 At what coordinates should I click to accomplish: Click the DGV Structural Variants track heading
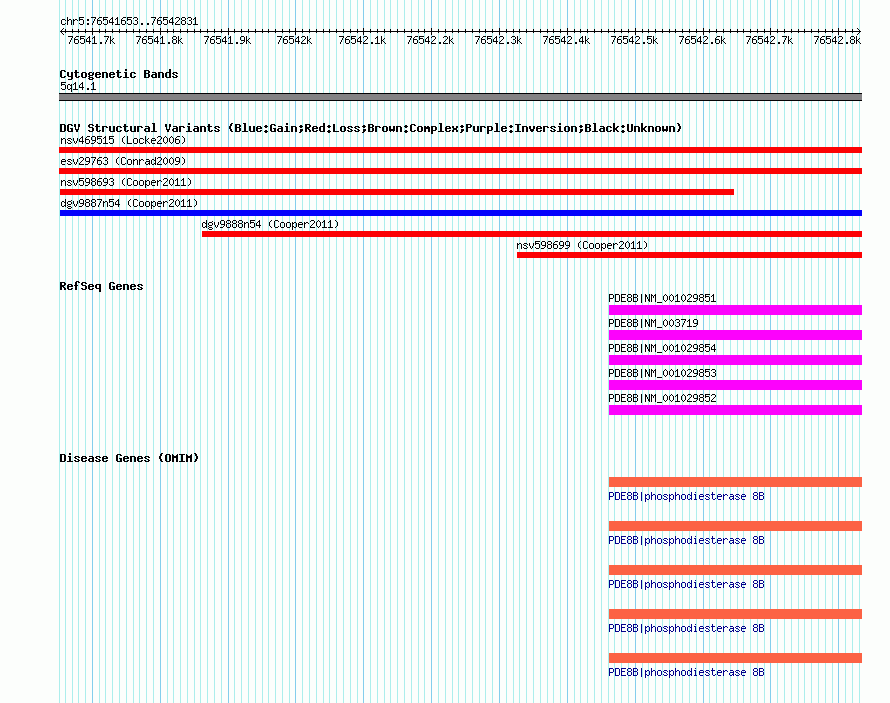coord(370,128)
